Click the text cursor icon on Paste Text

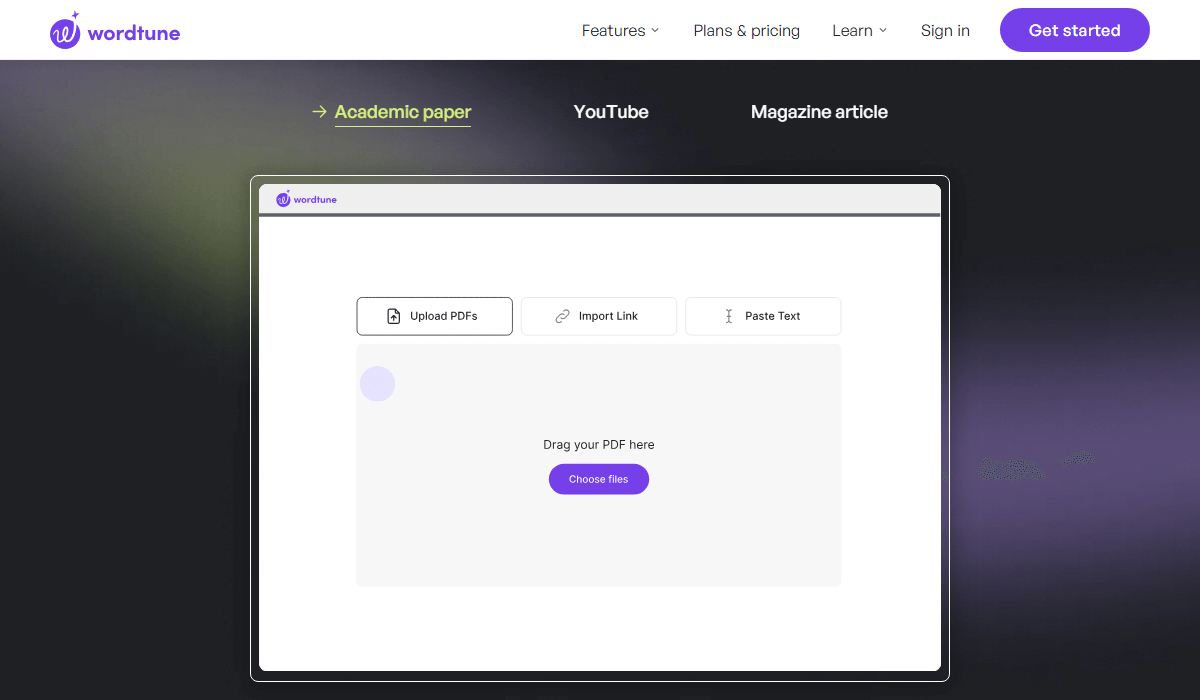728,316
